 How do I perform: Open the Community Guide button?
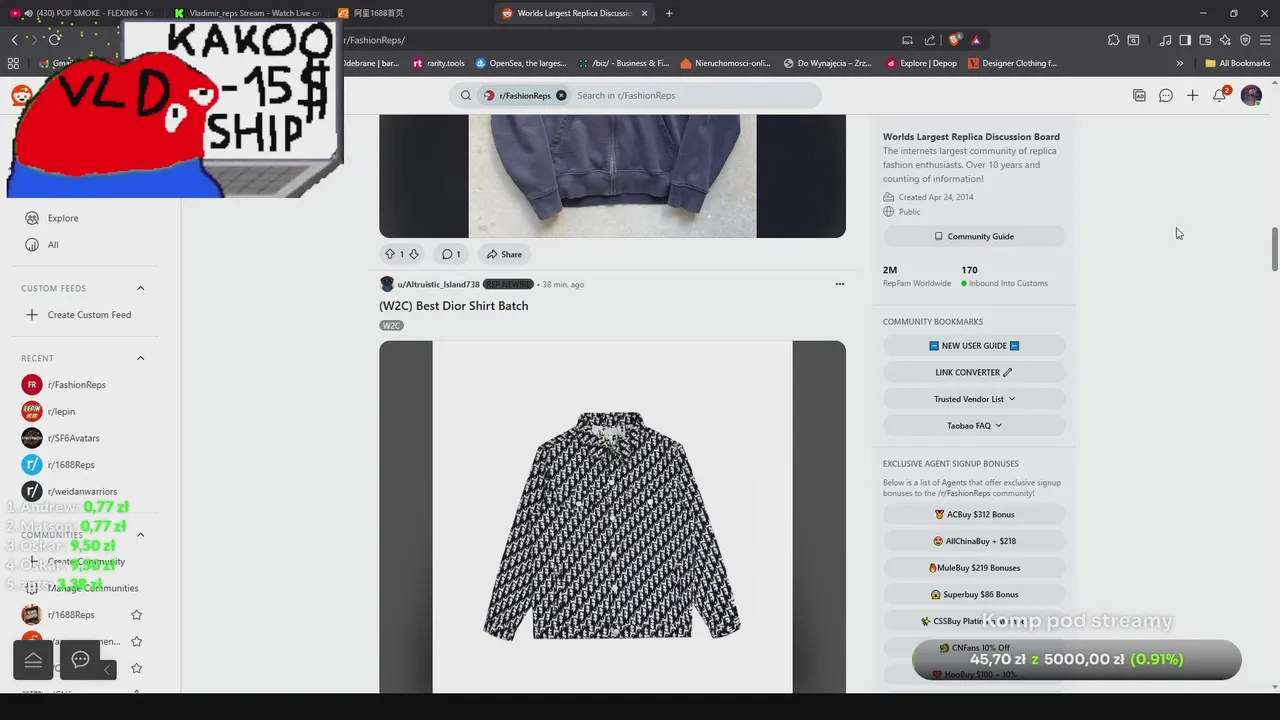click(x=974, y=236)
